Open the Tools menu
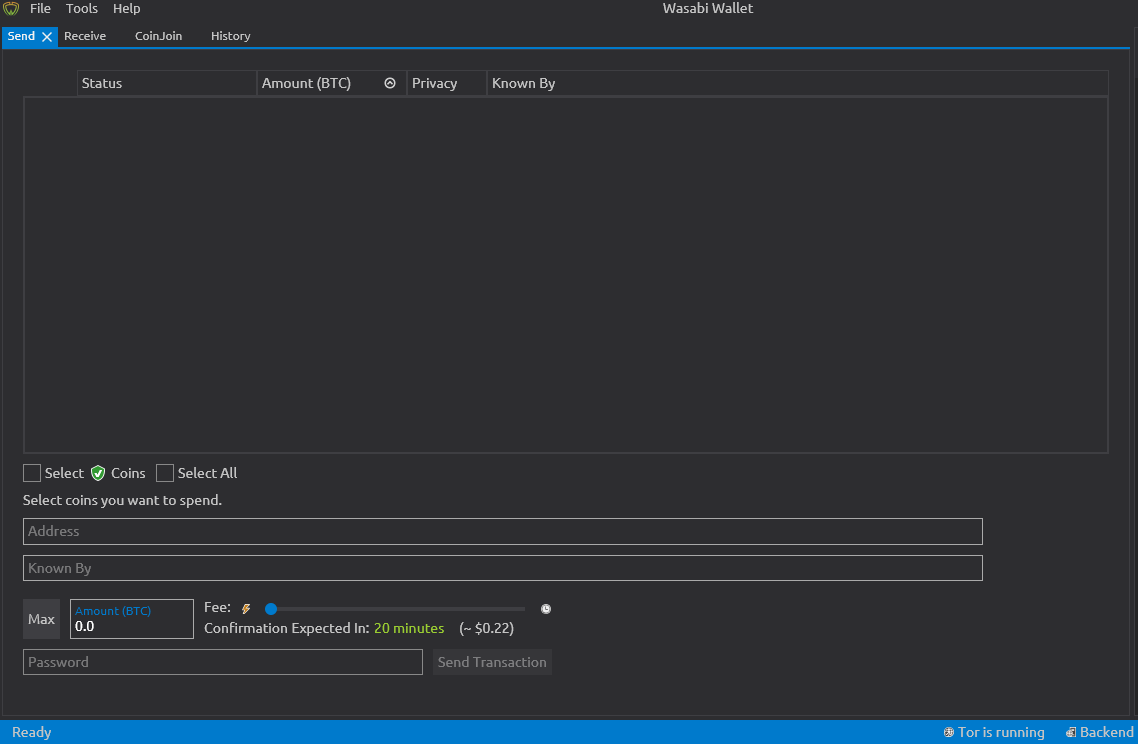 81,9
